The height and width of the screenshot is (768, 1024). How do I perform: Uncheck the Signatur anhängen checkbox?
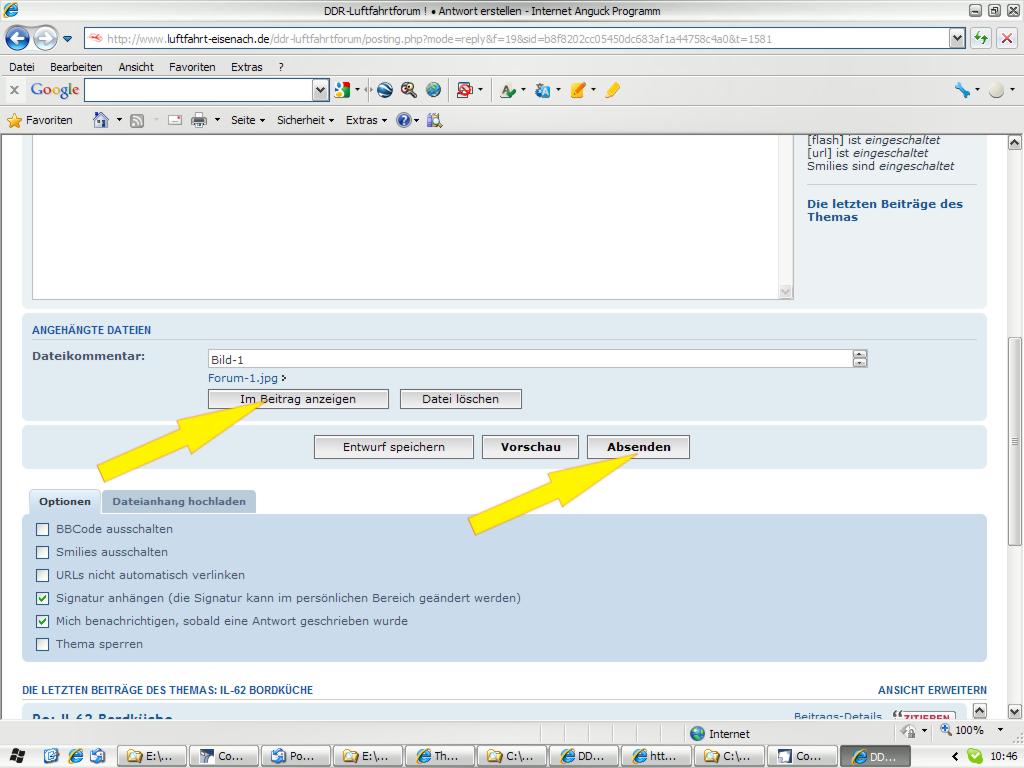(42, 598)
